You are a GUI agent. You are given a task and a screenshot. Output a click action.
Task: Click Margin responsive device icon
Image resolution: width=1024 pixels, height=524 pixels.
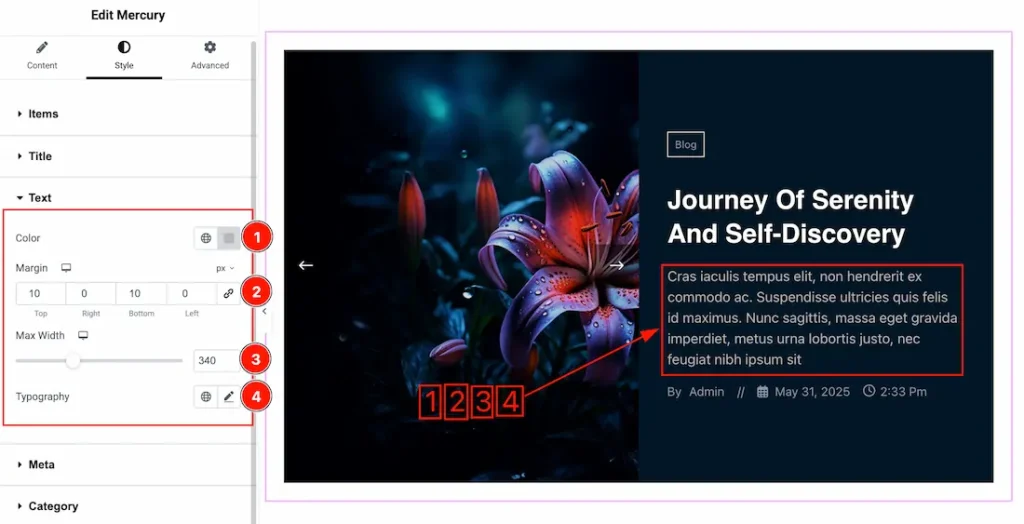66,268
